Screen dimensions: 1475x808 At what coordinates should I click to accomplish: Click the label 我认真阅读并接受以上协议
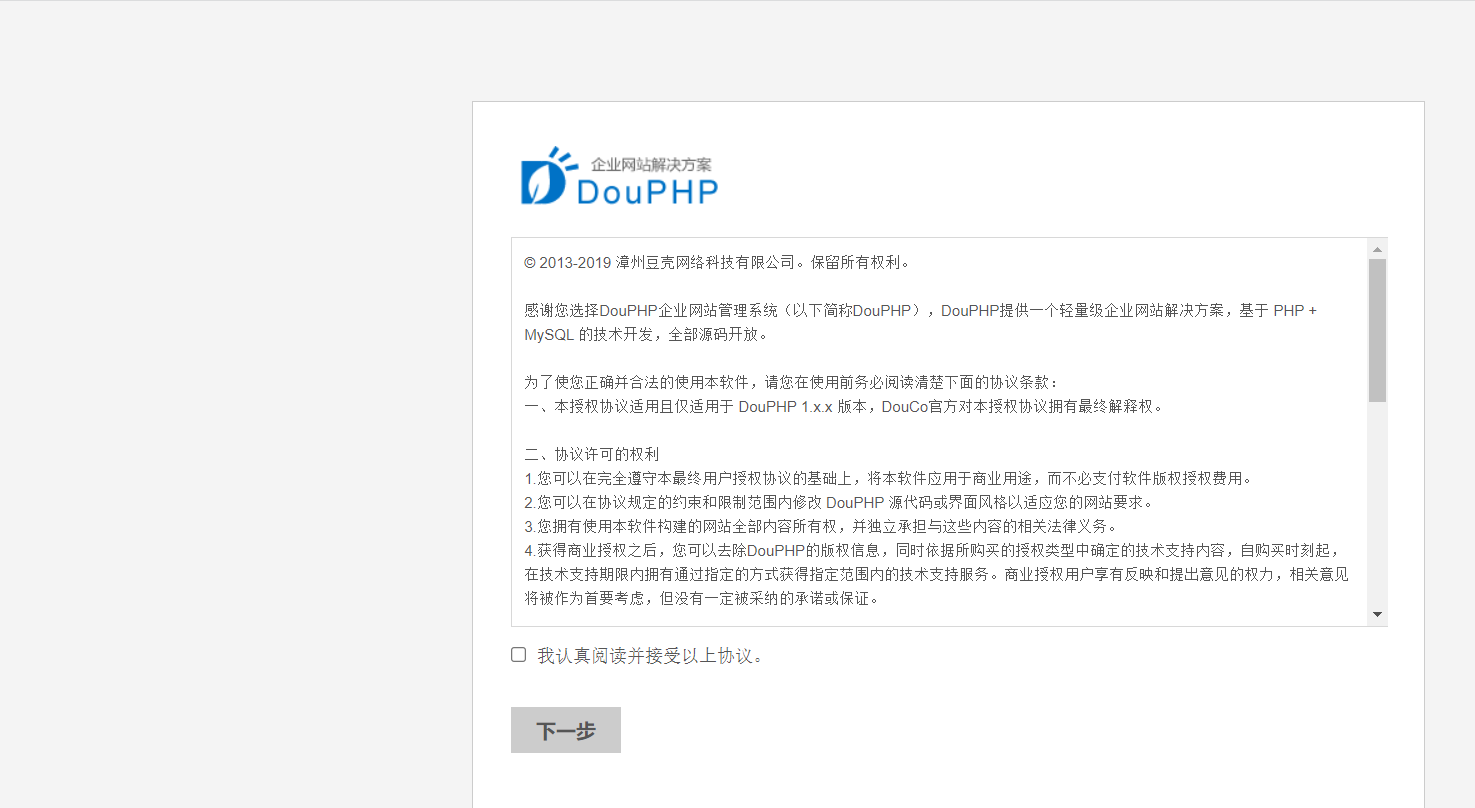[651, 656]
